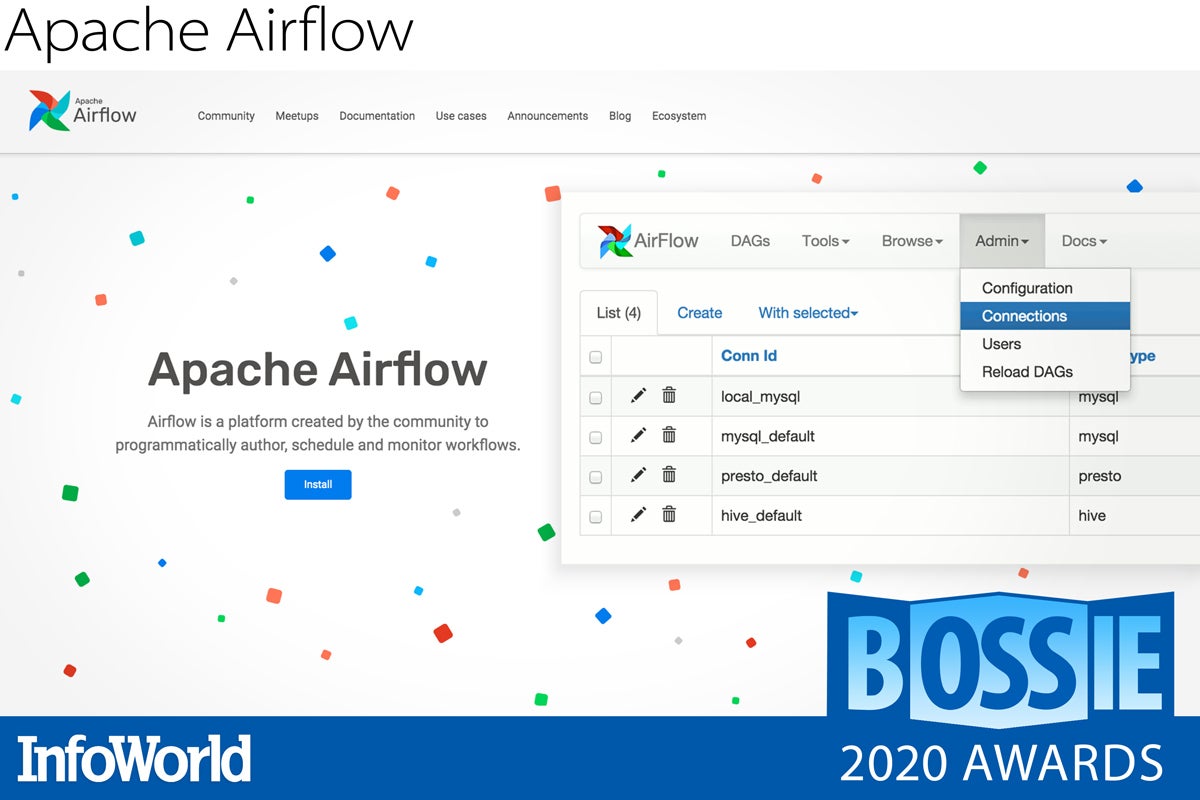The height and width of the screenshot is (800, 1200).
Task: Open the Meetups link in site header
Action: pyautogui.click(x=297, y=116)
